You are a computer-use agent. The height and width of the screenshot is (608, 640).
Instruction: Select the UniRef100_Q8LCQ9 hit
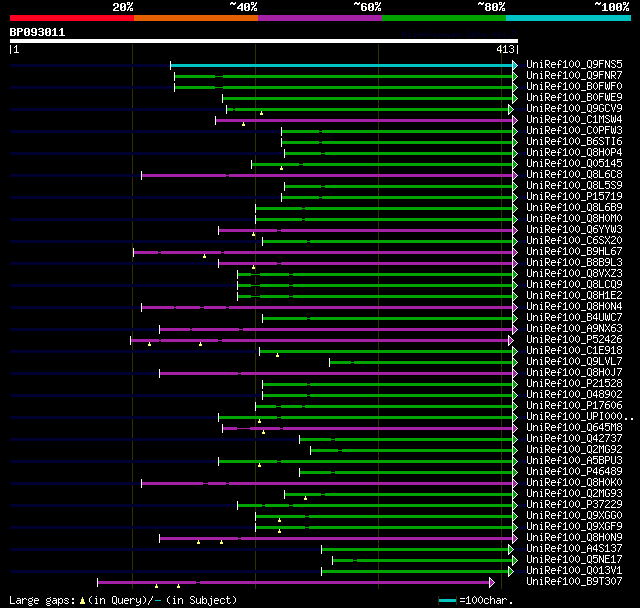[x=574, y=285]
